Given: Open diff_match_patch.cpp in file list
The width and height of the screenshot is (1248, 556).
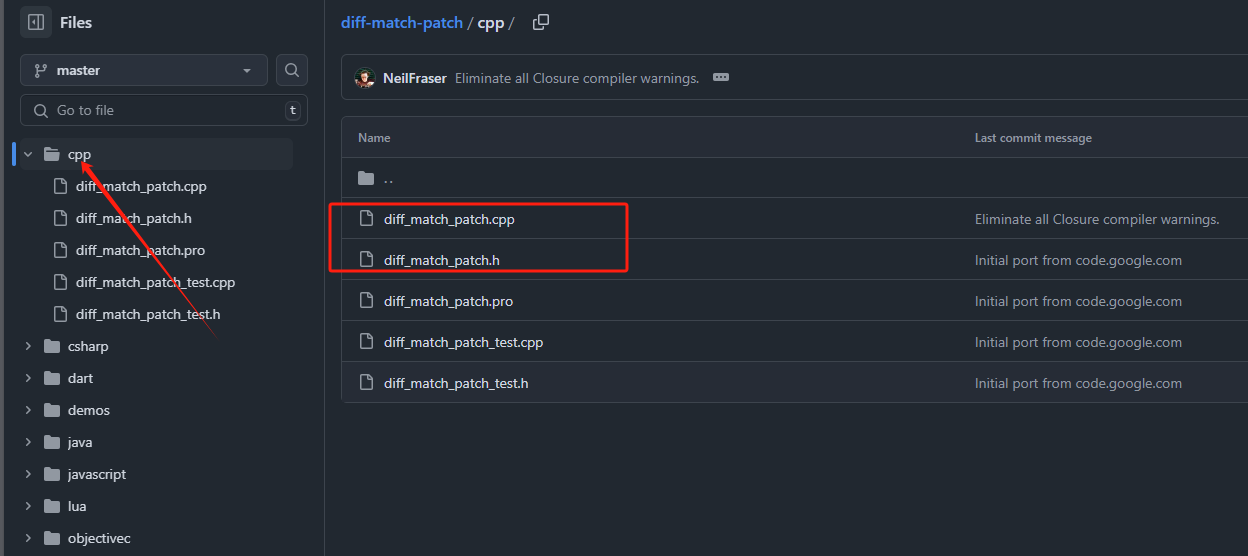Looking at the screenshot, I should 449,219.
